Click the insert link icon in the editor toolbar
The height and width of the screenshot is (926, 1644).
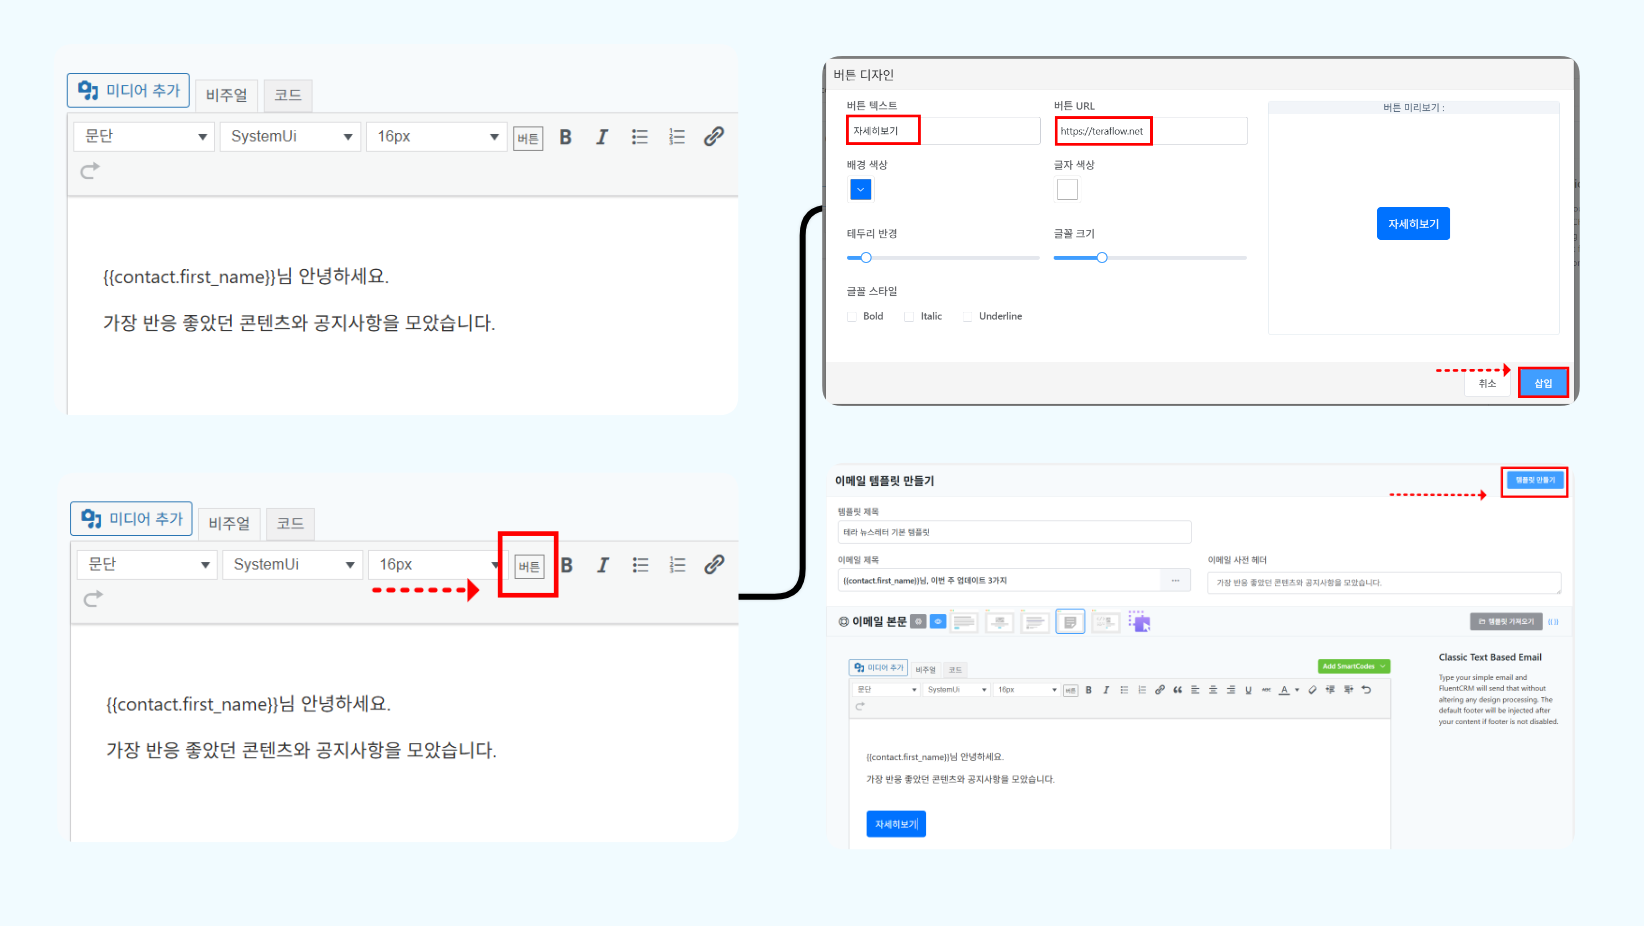click(x=713, y=136)
